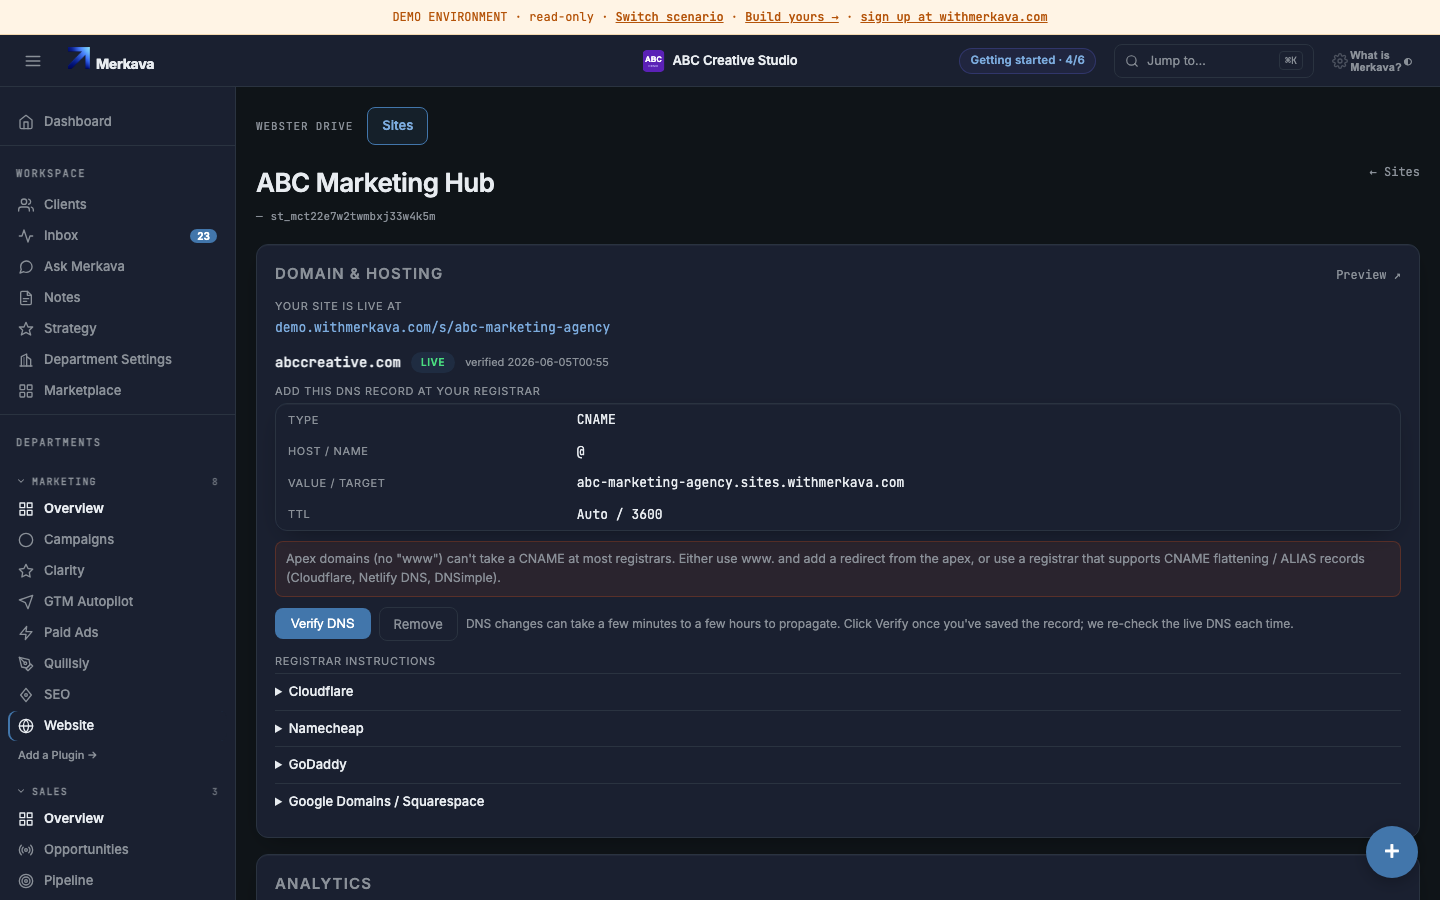Click the site ID st_mct22e7w2twmbxj33w4k5m
Image resolution: width=1440 pixels, height=900 pixels.
(353, 217)
